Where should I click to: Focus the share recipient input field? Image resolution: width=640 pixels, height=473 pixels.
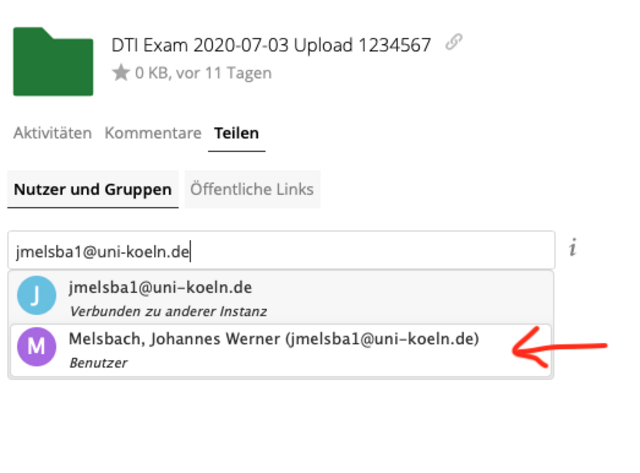click(281, 250)
